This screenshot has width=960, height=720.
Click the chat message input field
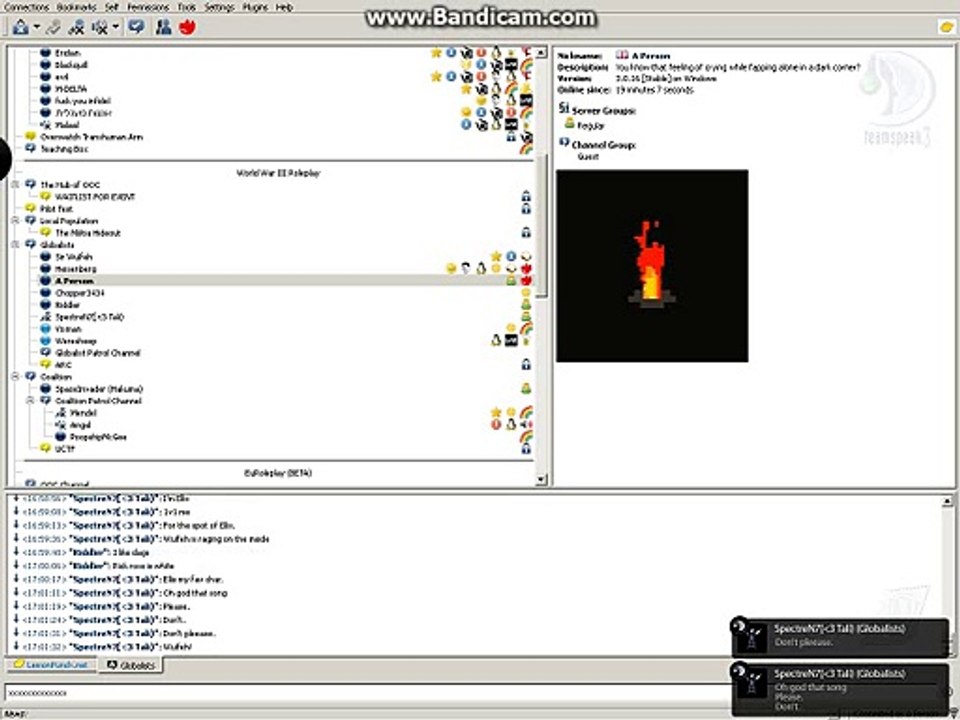click(x=367, y=693)
